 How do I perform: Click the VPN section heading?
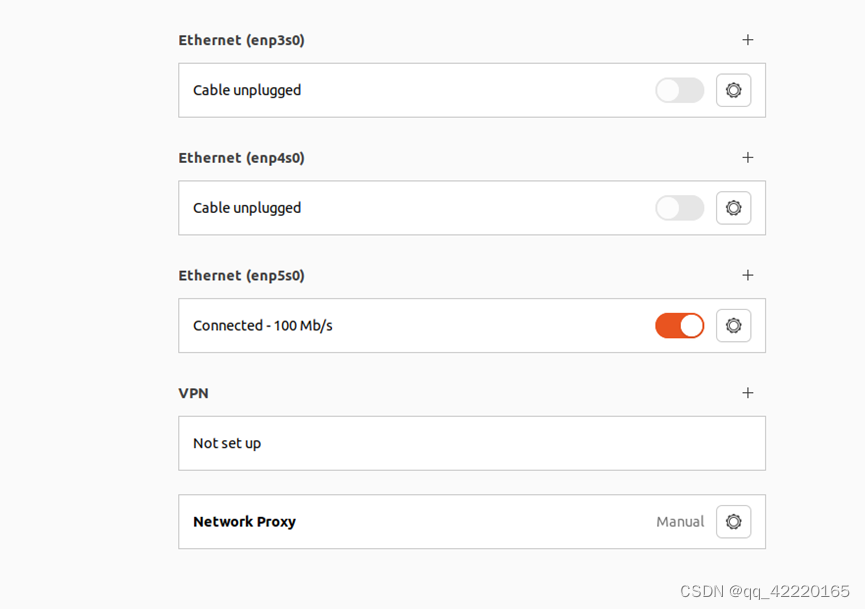[193, 393]
